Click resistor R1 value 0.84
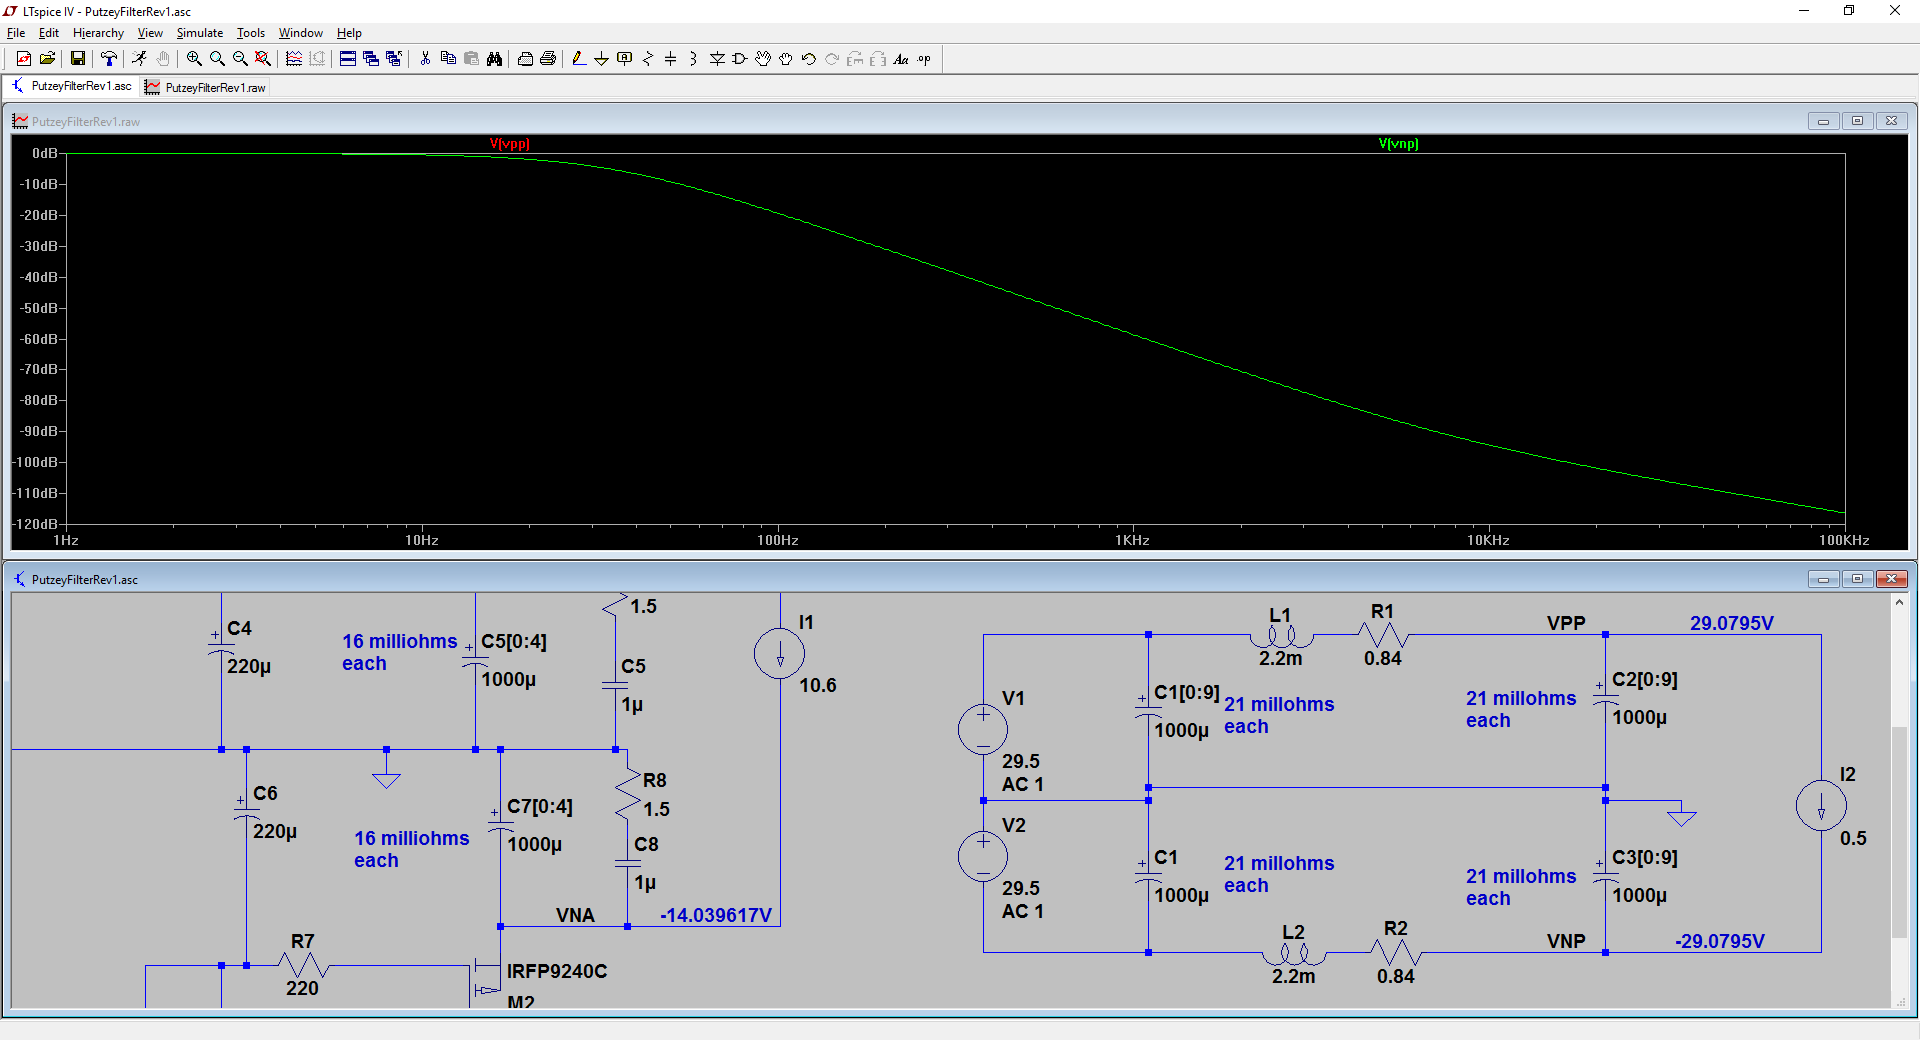 coord(1383,658)
